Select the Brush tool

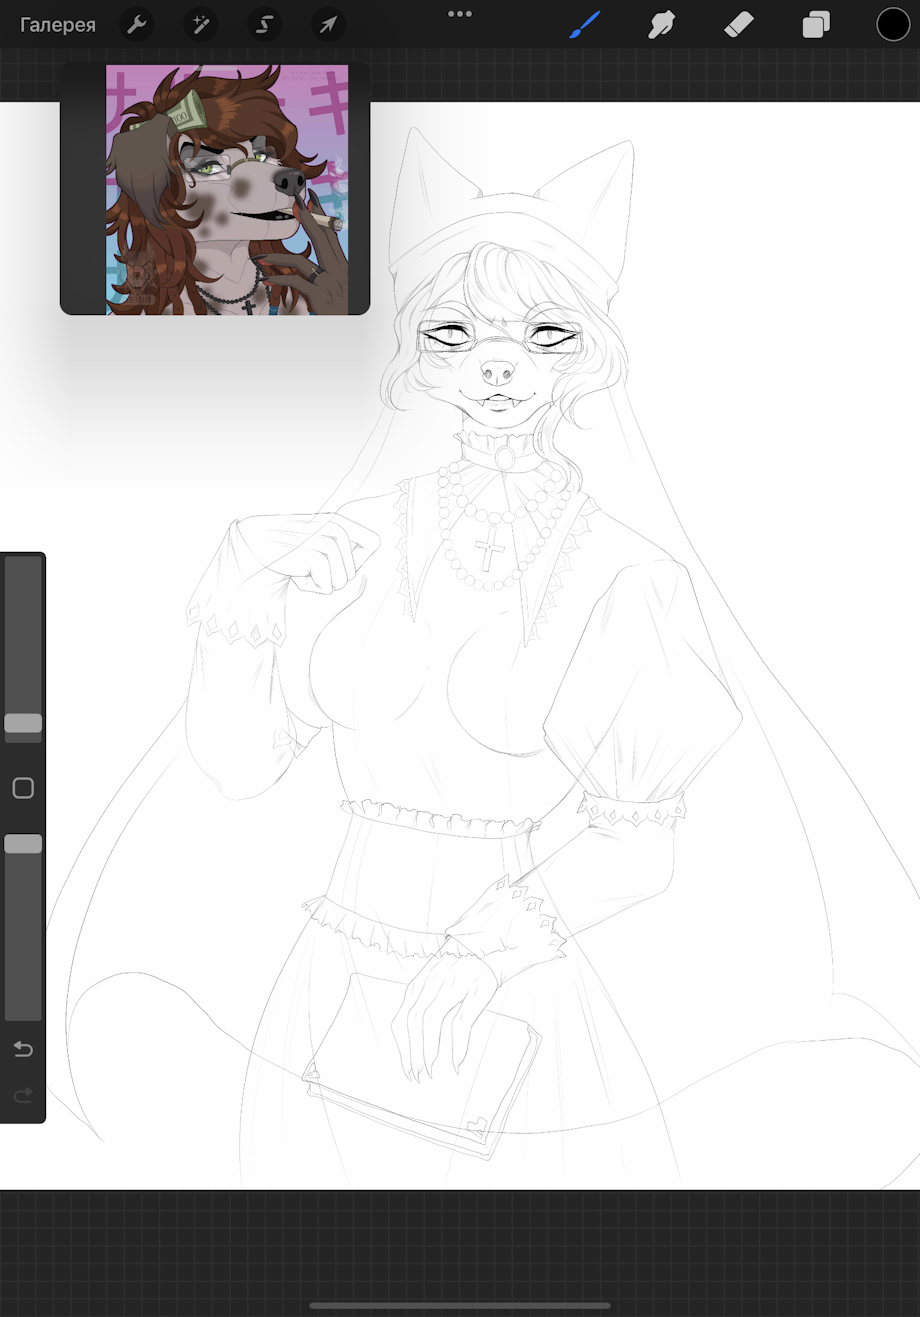[585, 24]
